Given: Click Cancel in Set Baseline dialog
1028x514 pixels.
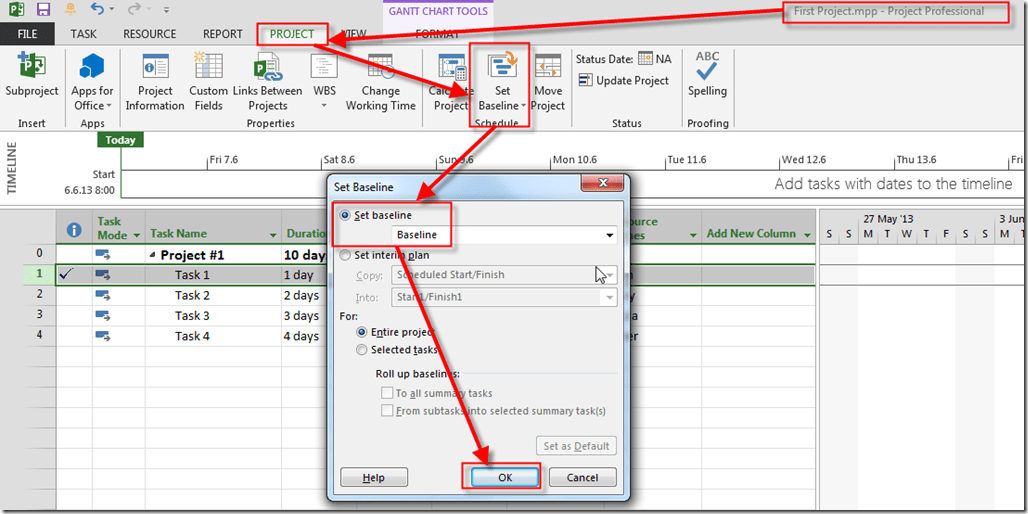Looking at the screenshot, I should pos(582,478).
